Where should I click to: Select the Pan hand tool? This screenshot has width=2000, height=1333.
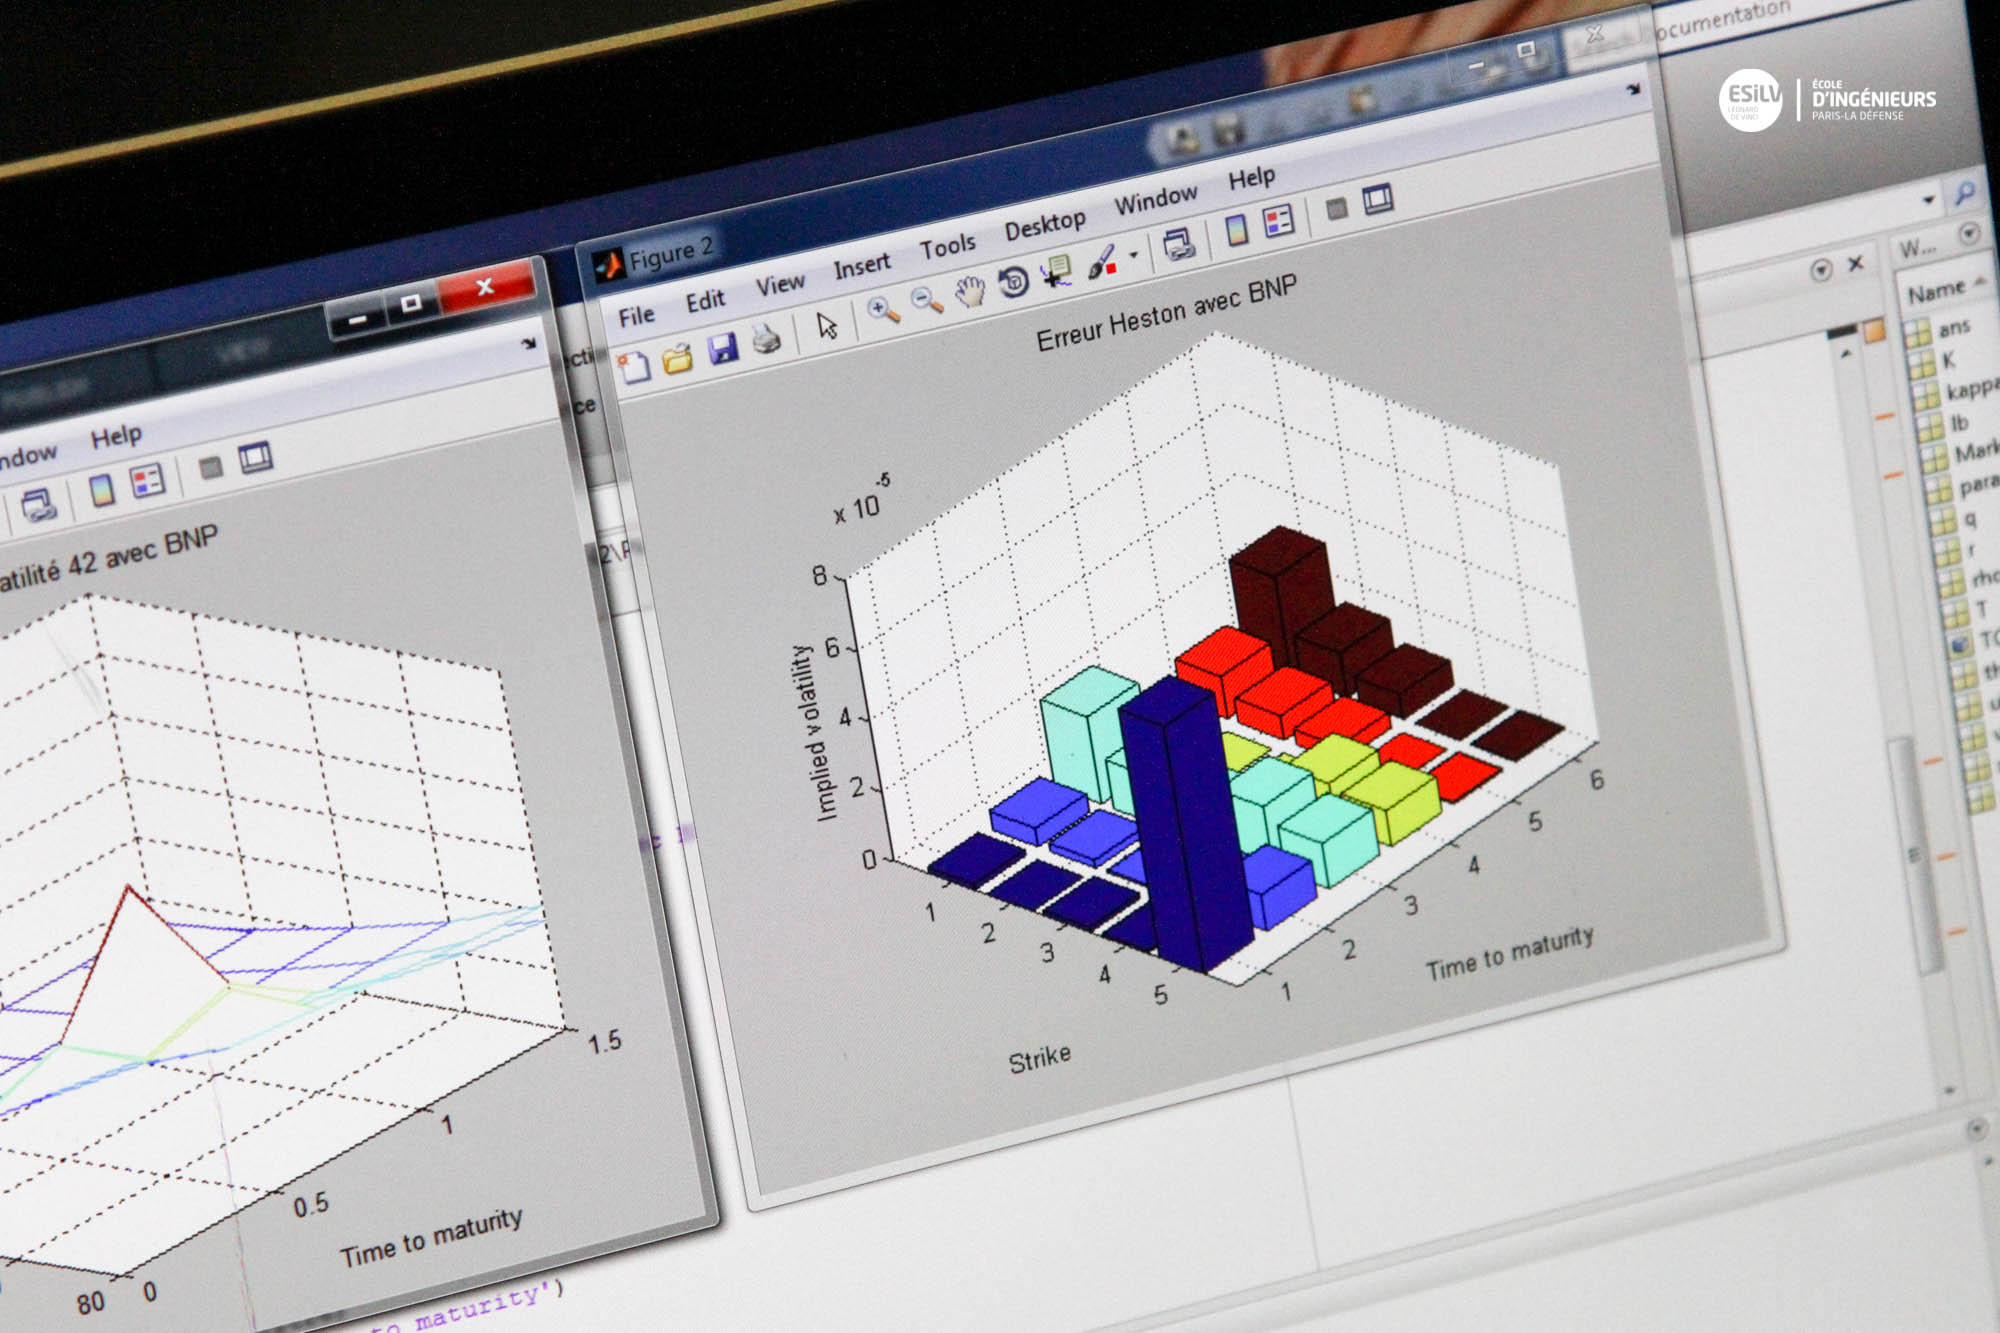click(x=969, y=290)
